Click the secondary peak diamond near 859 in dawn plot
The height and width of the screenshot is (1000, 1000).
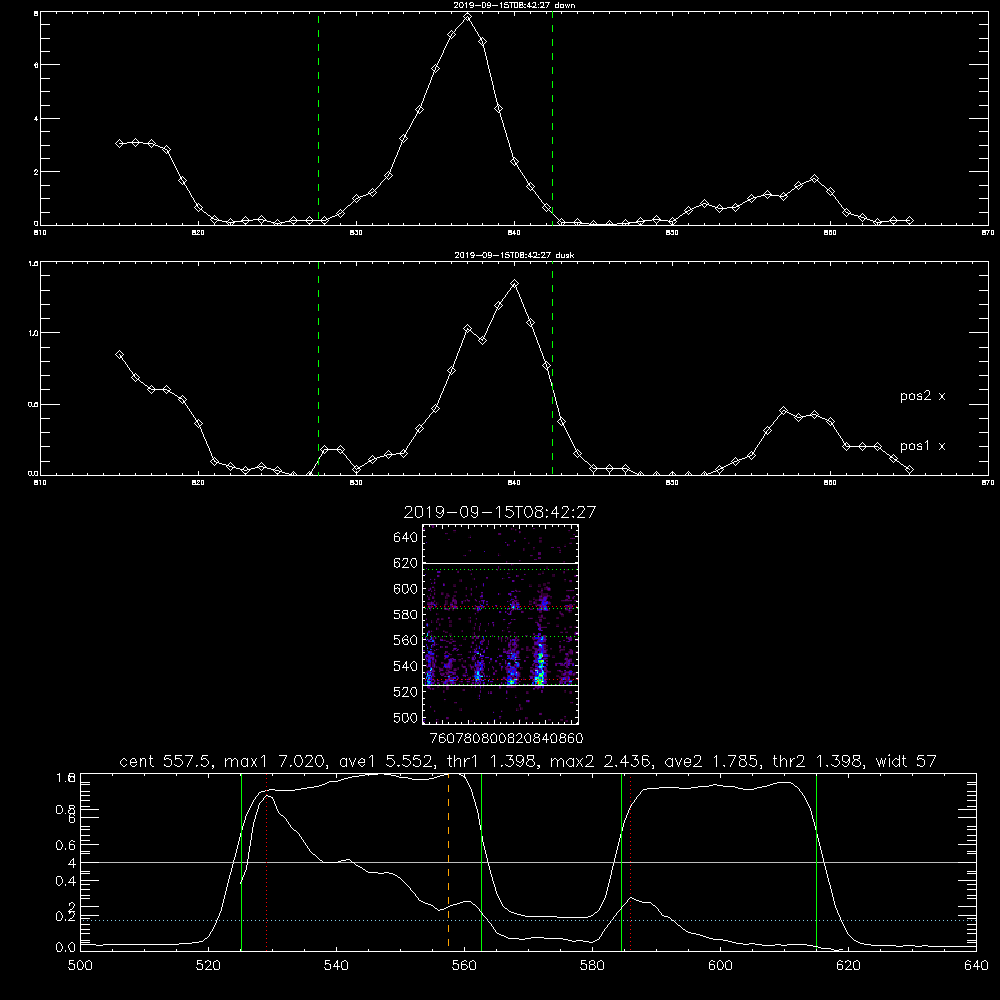click(814, 179)
